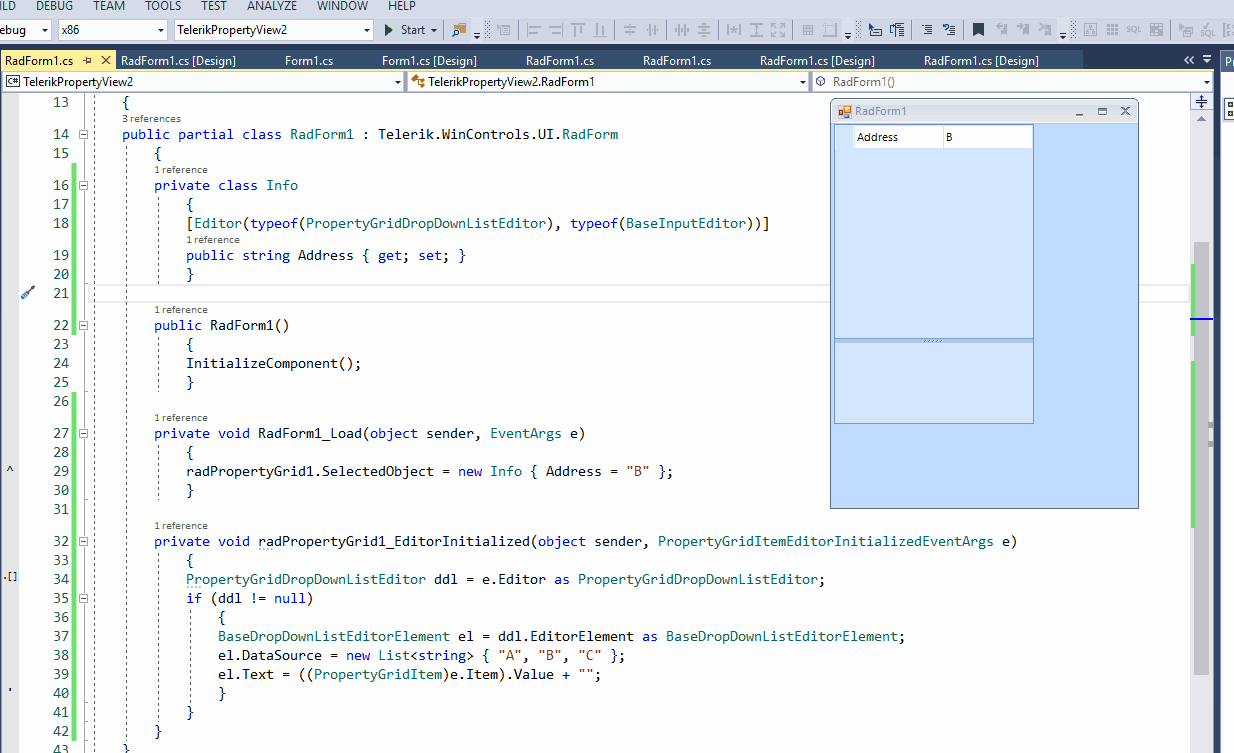Click the editor split-window handle above scrollbar

[1201, 101]
